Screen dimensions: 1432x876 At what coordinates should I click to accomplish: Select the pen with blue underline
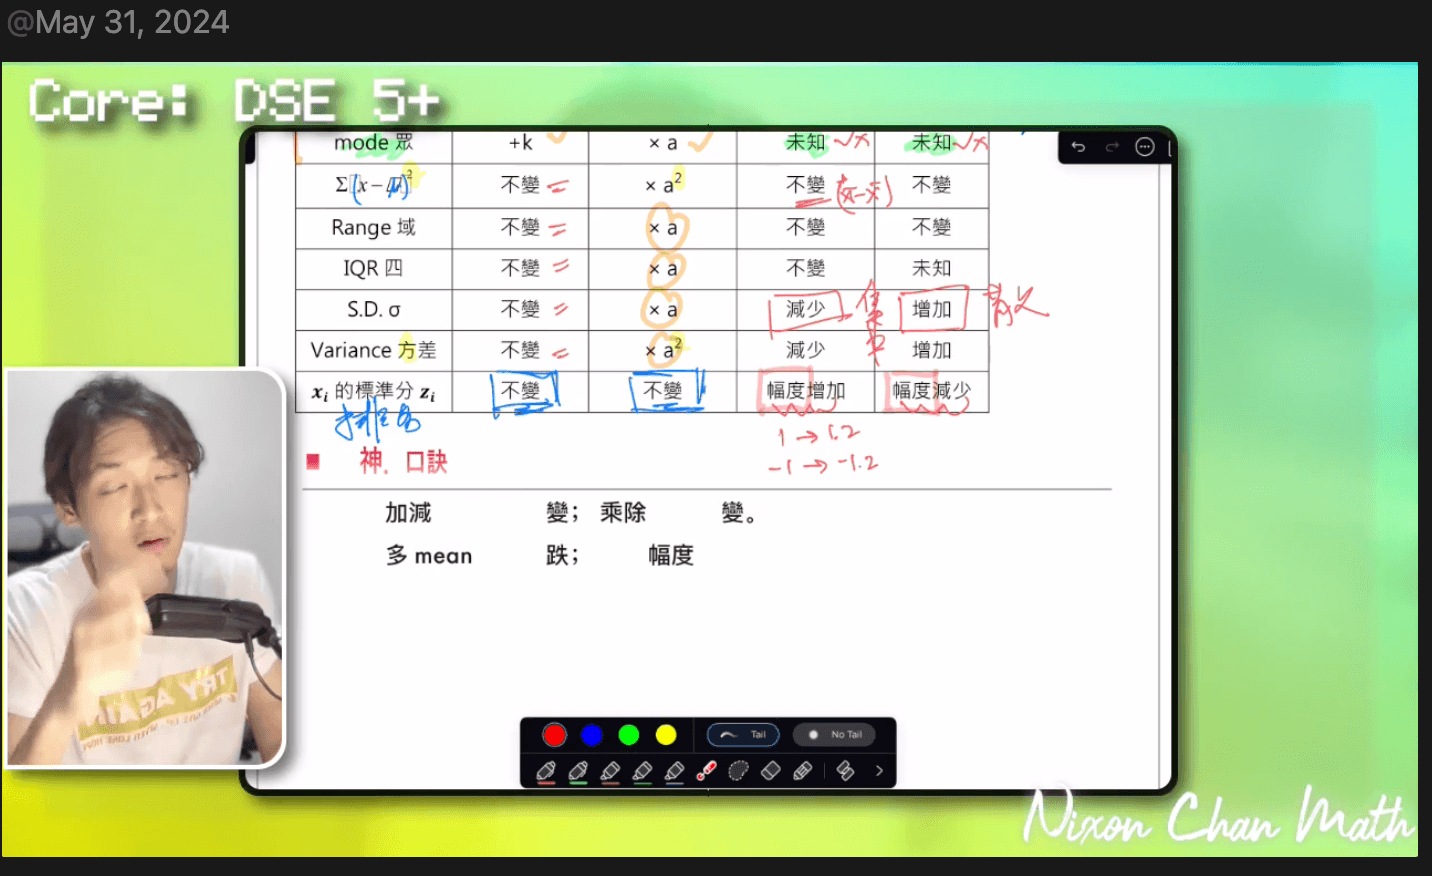[675, 772]
